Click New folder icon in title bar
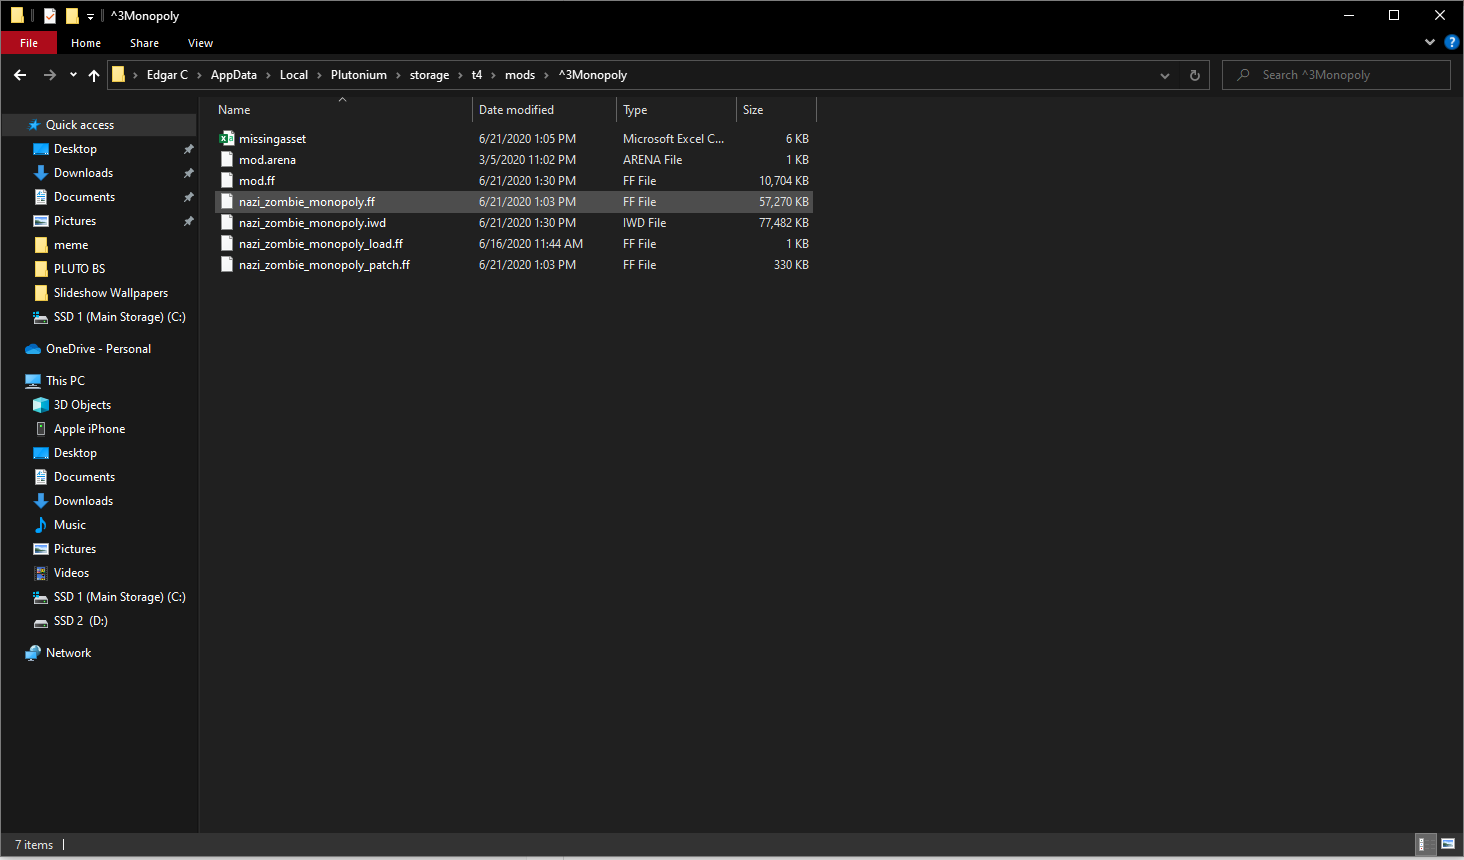Viewport: 1464px width, 860px height. (x=72, y=16)
